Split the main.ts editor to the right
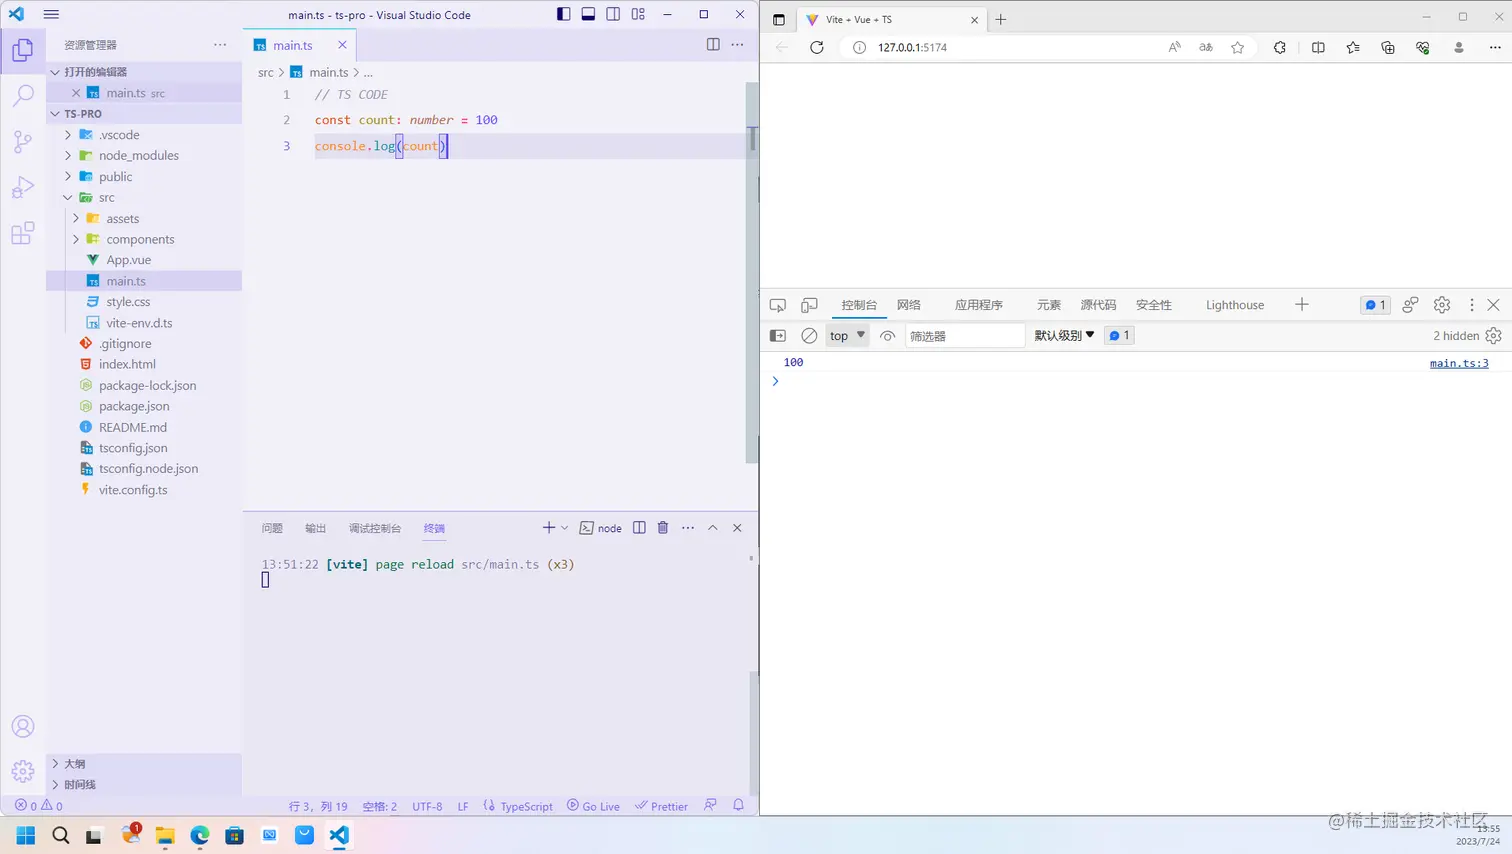The image size is (1512, 854). pos(713,44)
